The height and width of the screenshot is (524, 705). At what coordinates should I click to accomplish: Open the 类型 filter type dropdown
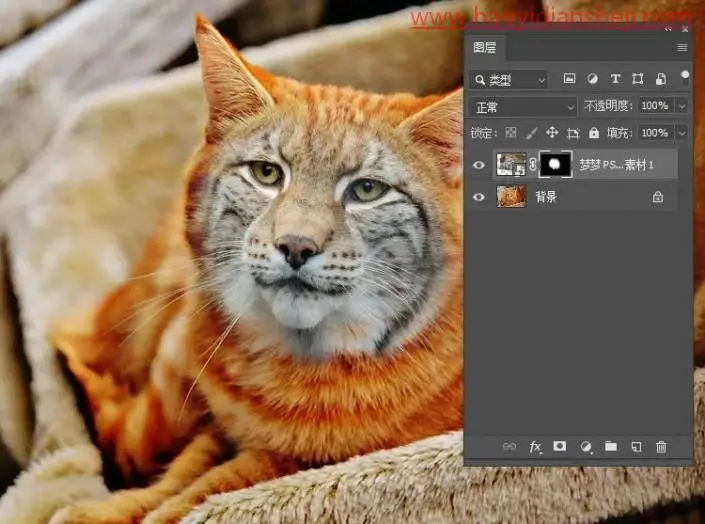pyautogui.click(x=508, y=80)
